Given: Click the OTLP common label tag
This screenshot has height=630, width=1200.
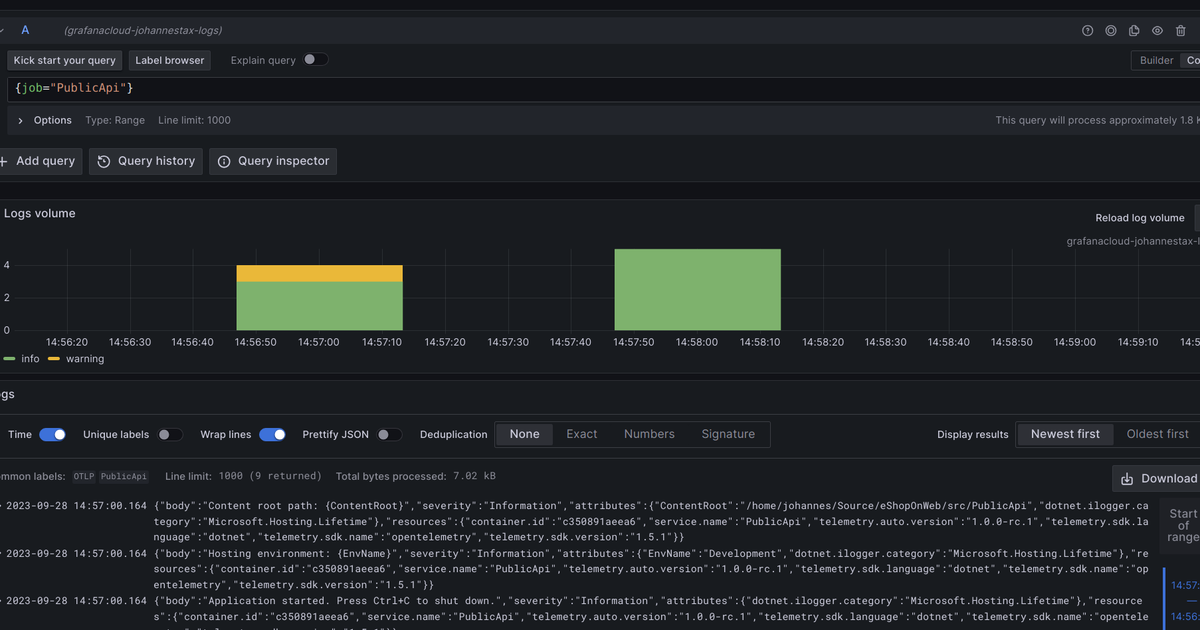Looking at the screenshot, I should [84, 476].
